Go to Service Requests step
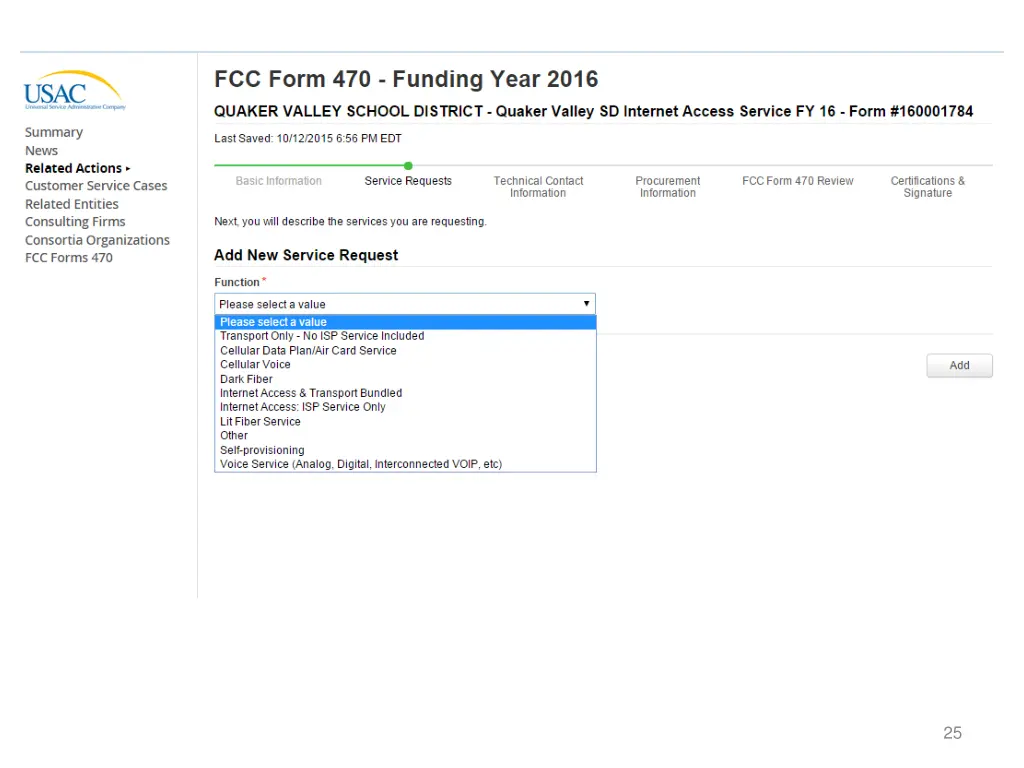 (408, 181)
